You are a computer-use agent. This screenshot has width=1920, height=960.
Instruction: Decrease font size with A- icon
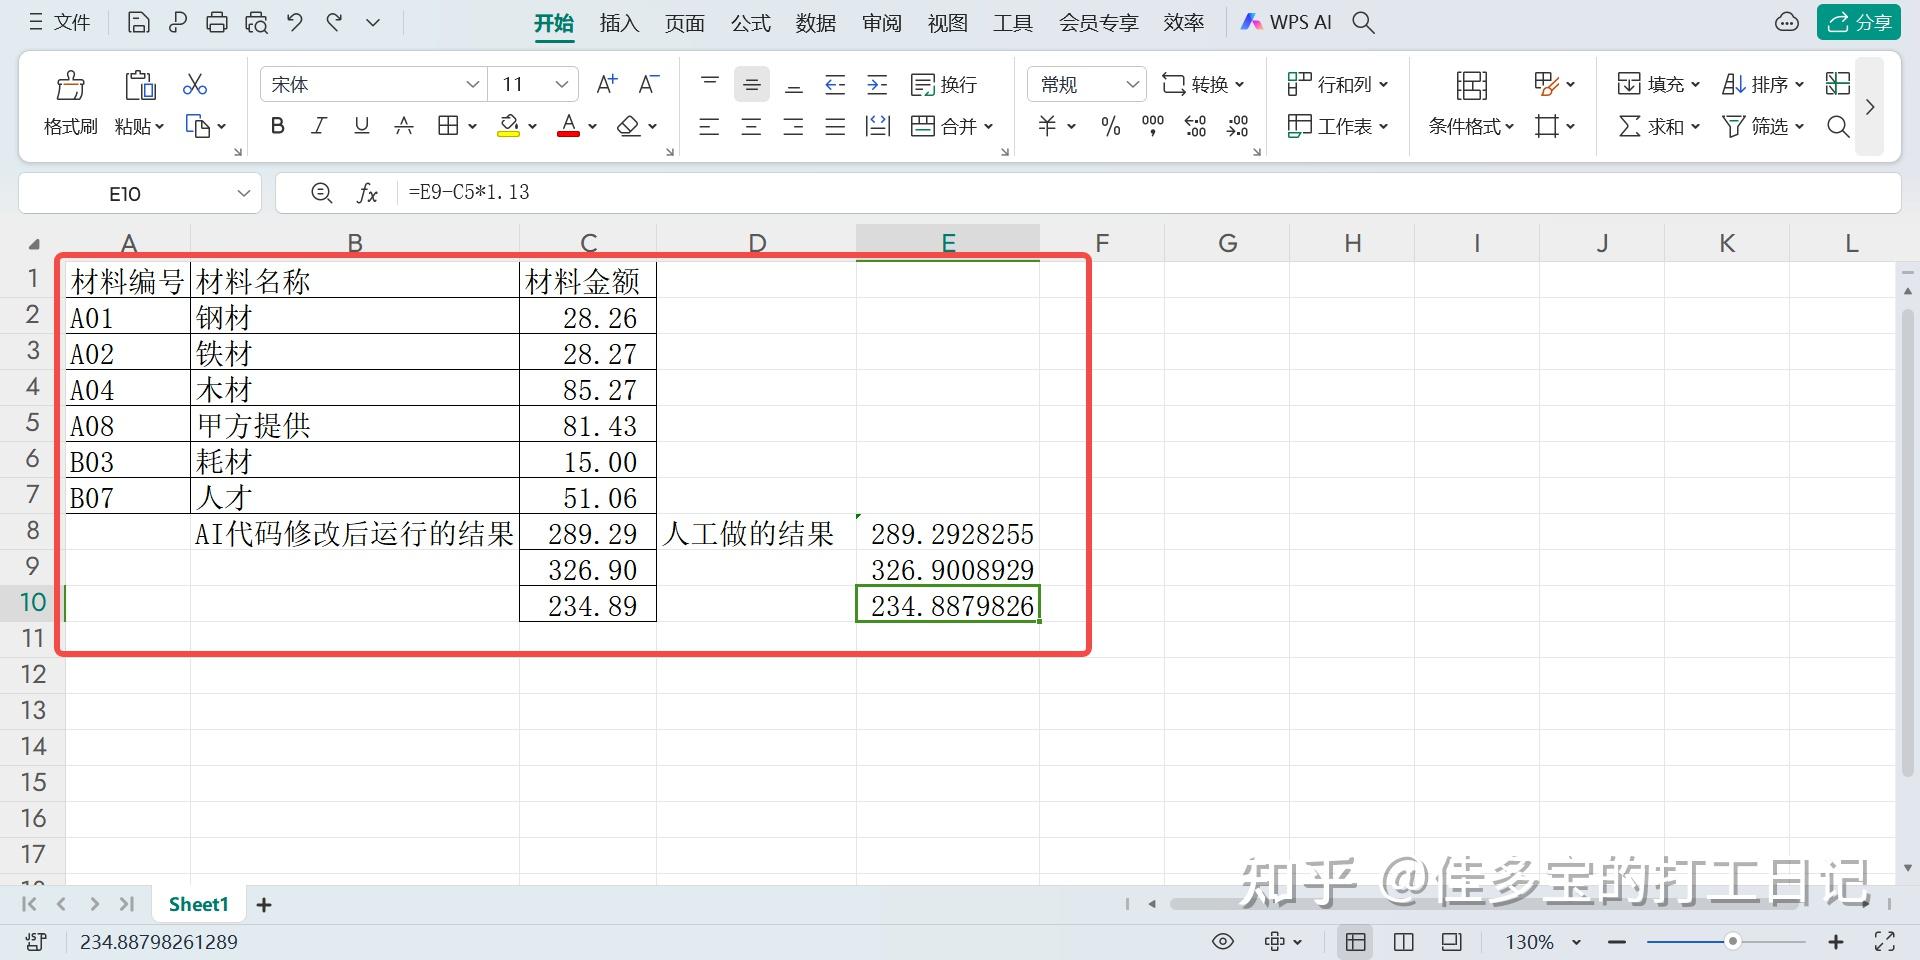[x=649, y=85]
